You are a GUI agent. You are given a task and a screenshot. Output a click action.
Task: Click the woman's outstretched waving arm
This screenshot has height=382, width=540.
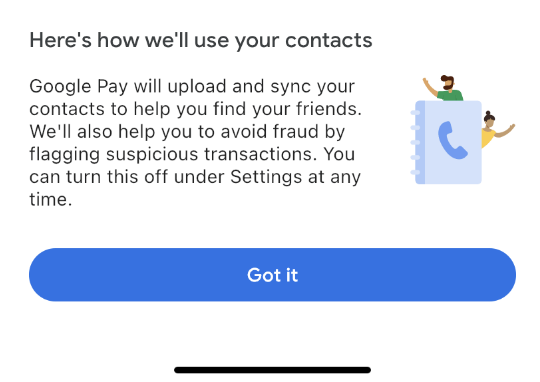[x=505, y=131]
